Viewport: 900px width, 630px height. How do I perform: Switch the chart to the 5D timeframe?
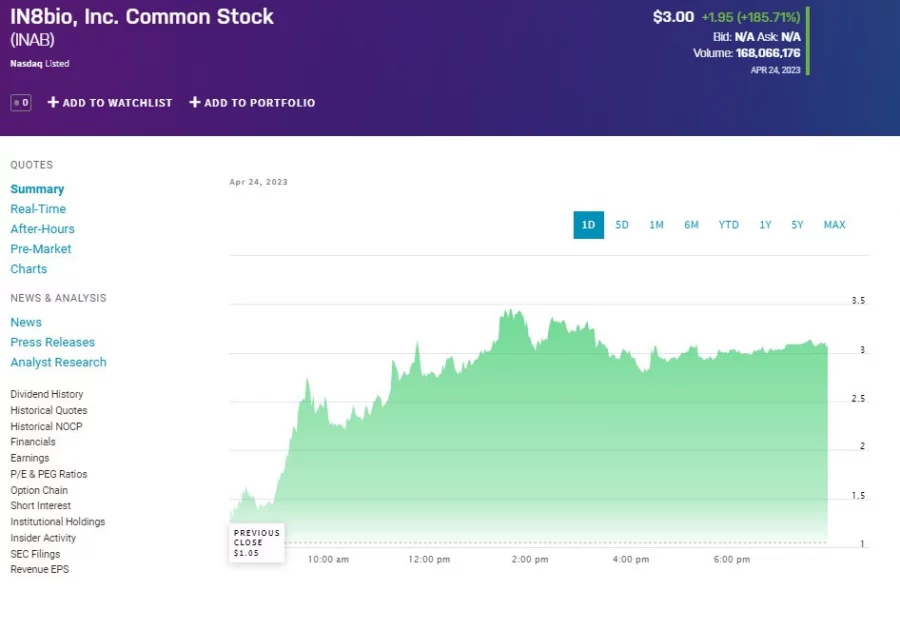(x=622, y=225)
